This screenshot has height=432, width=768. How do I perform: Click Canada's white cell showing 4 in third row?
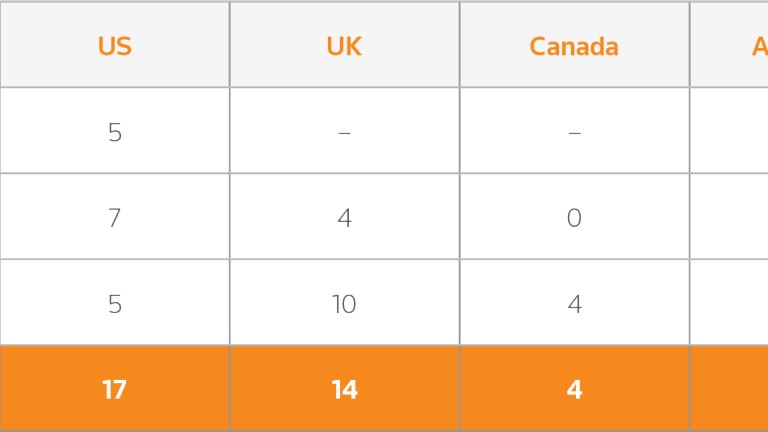click(x=574, y=304)
